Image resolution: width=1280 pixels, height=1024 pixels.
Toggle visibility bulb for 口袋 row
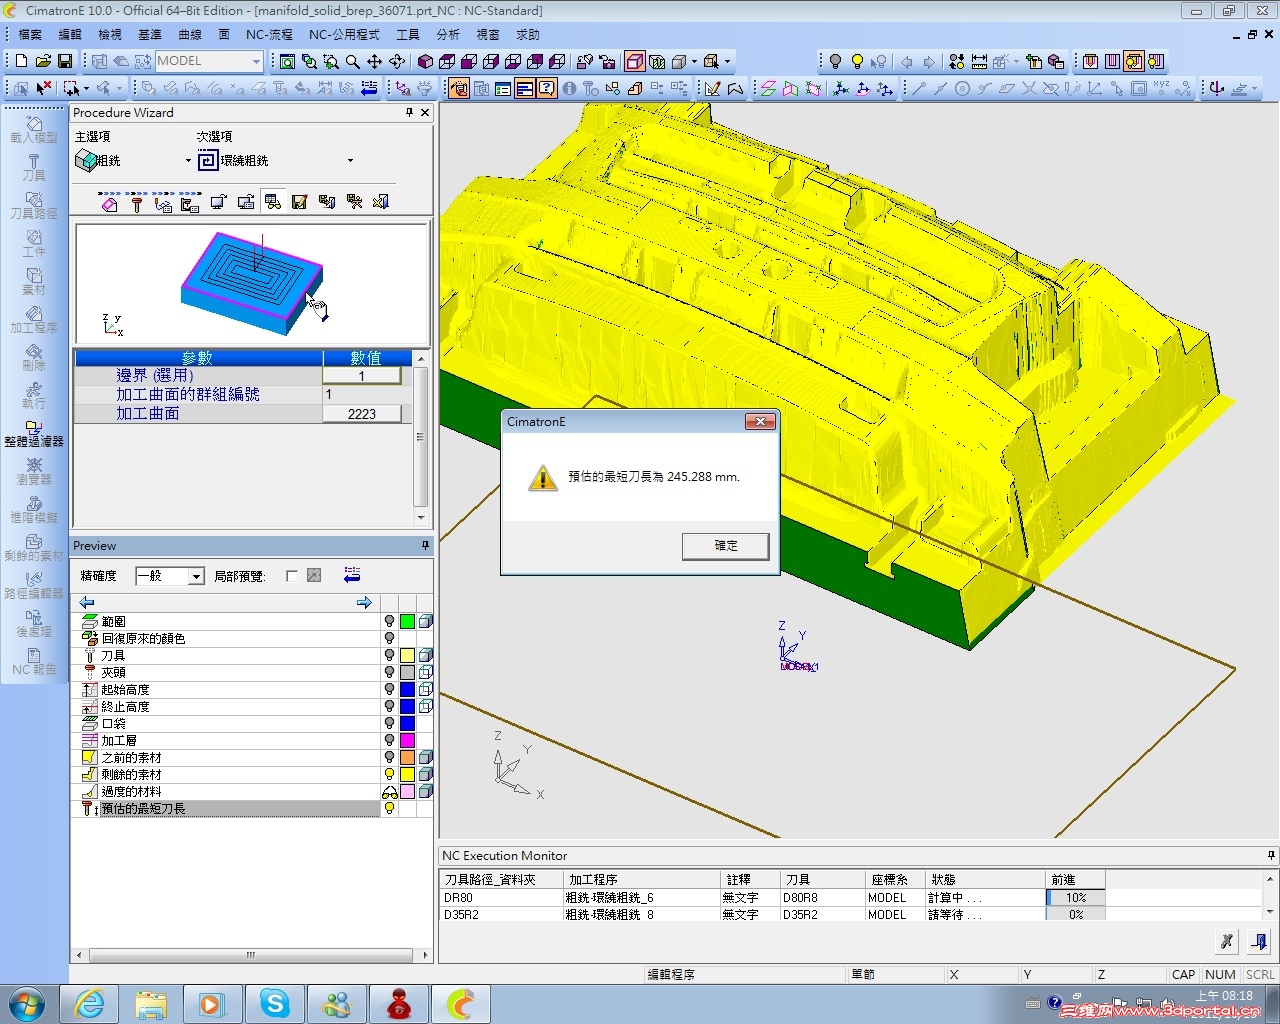click(x=390, y=723)
